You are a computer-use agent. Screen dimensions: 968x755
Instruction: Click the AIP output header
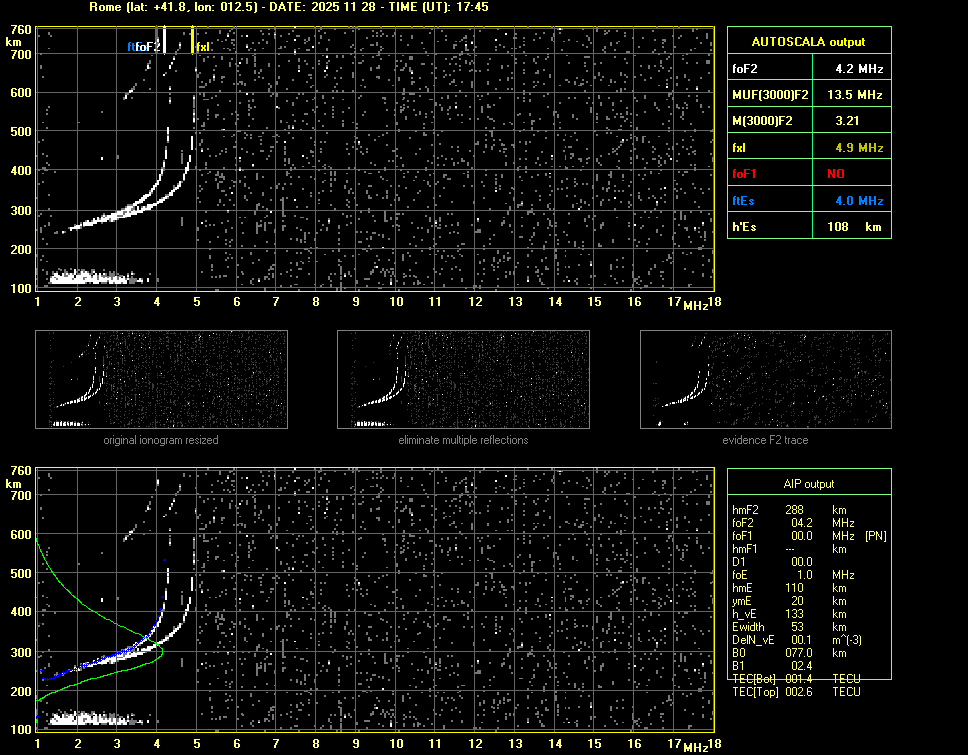click(x=808, y=484)
